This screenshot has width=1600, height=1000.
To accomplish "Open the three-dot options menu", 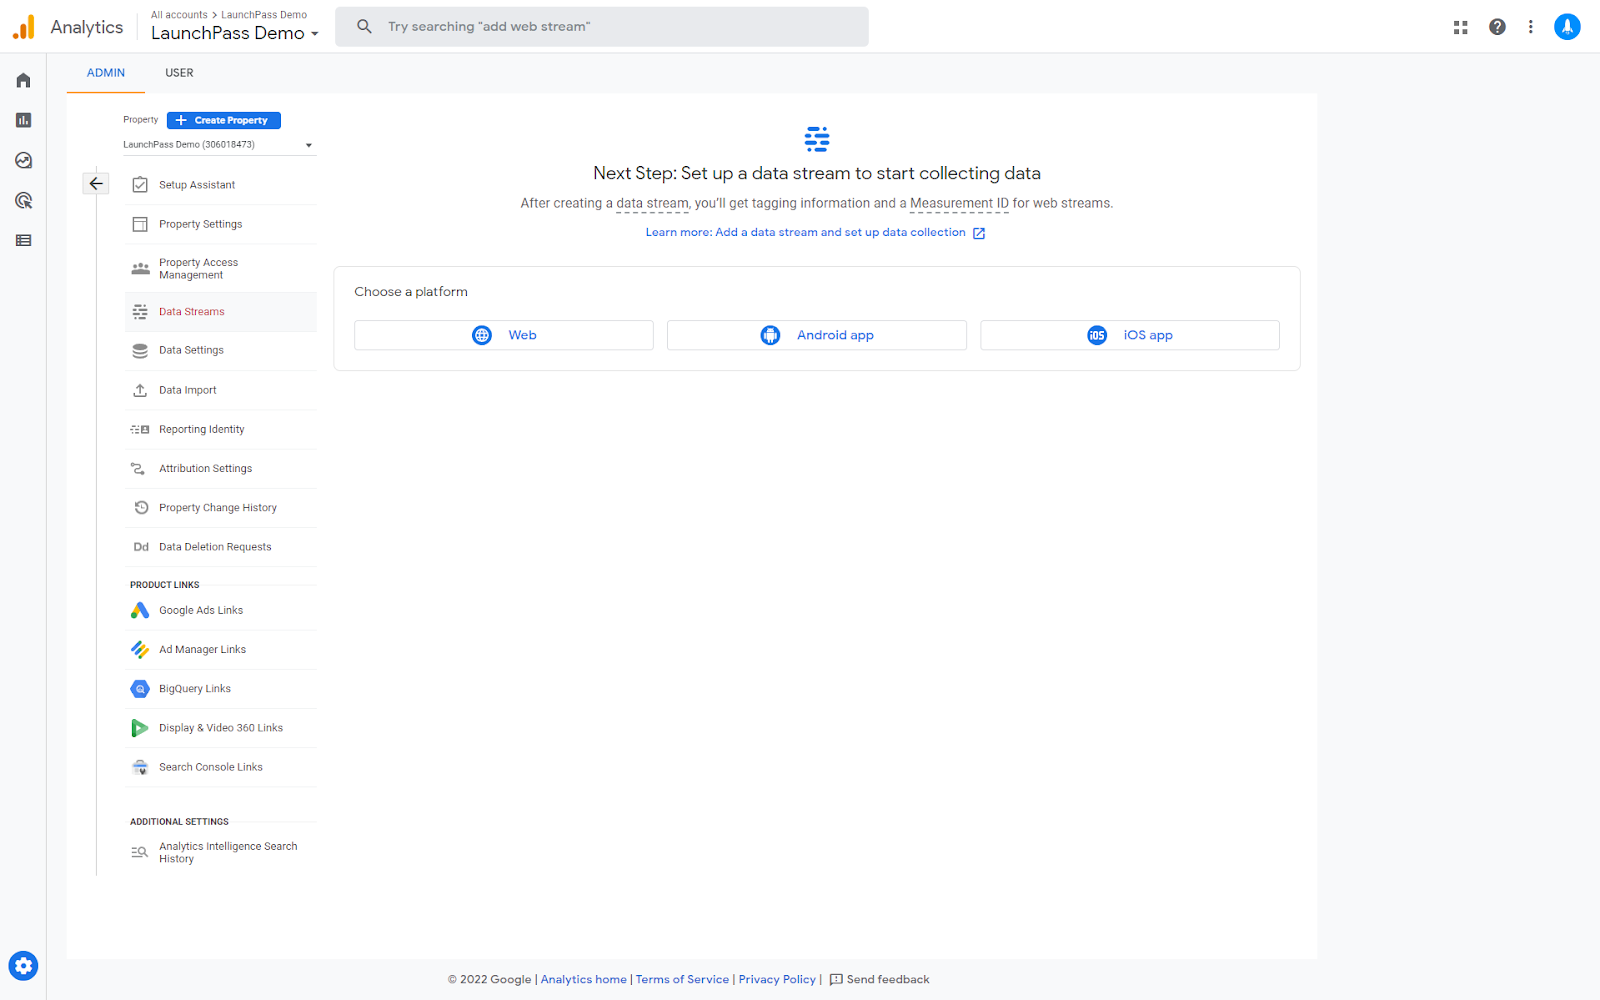I will 1531,27.
